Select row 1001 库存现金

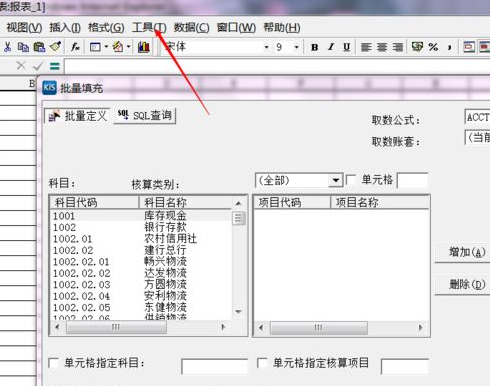(x=141, y=216)
